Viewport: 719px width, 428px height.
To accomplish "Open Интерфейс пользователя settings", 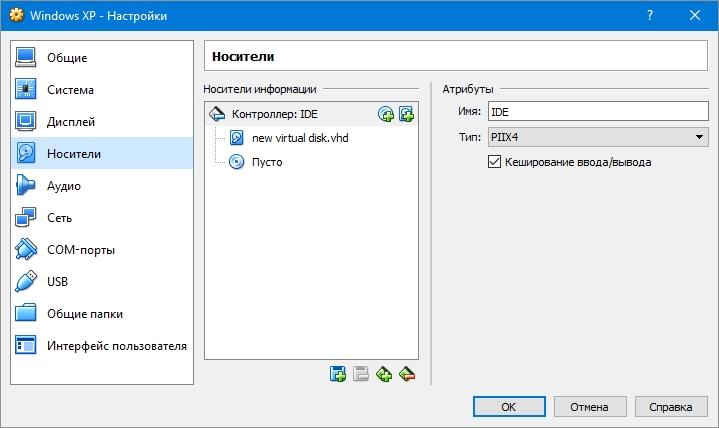I will point(102,345).
